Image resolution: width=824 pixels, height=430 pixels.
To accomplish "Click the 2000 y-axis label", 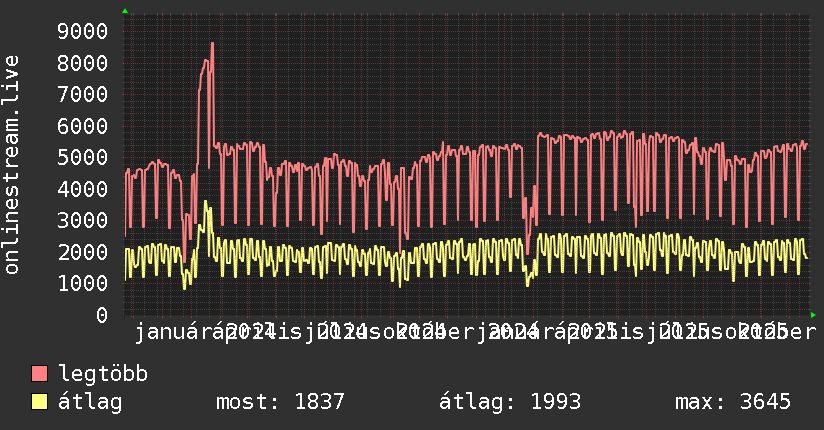I will click(83, 252).
